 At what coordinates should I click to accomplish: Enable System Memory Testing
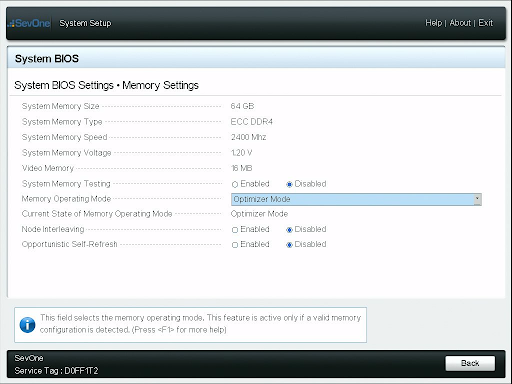(235, 184)
